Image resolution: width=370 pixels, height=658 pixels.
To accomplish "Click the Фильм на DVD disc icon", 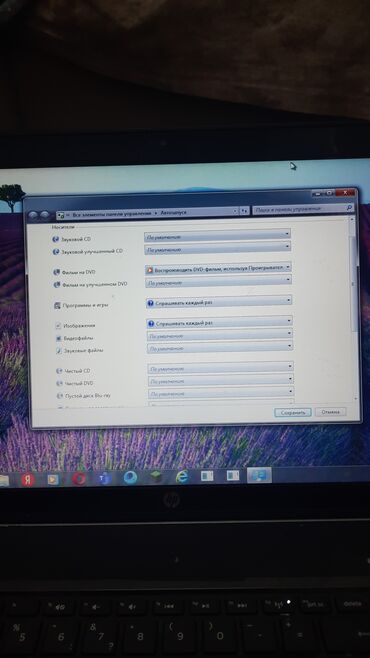I will pyautogui.click(x=56, y=272).
